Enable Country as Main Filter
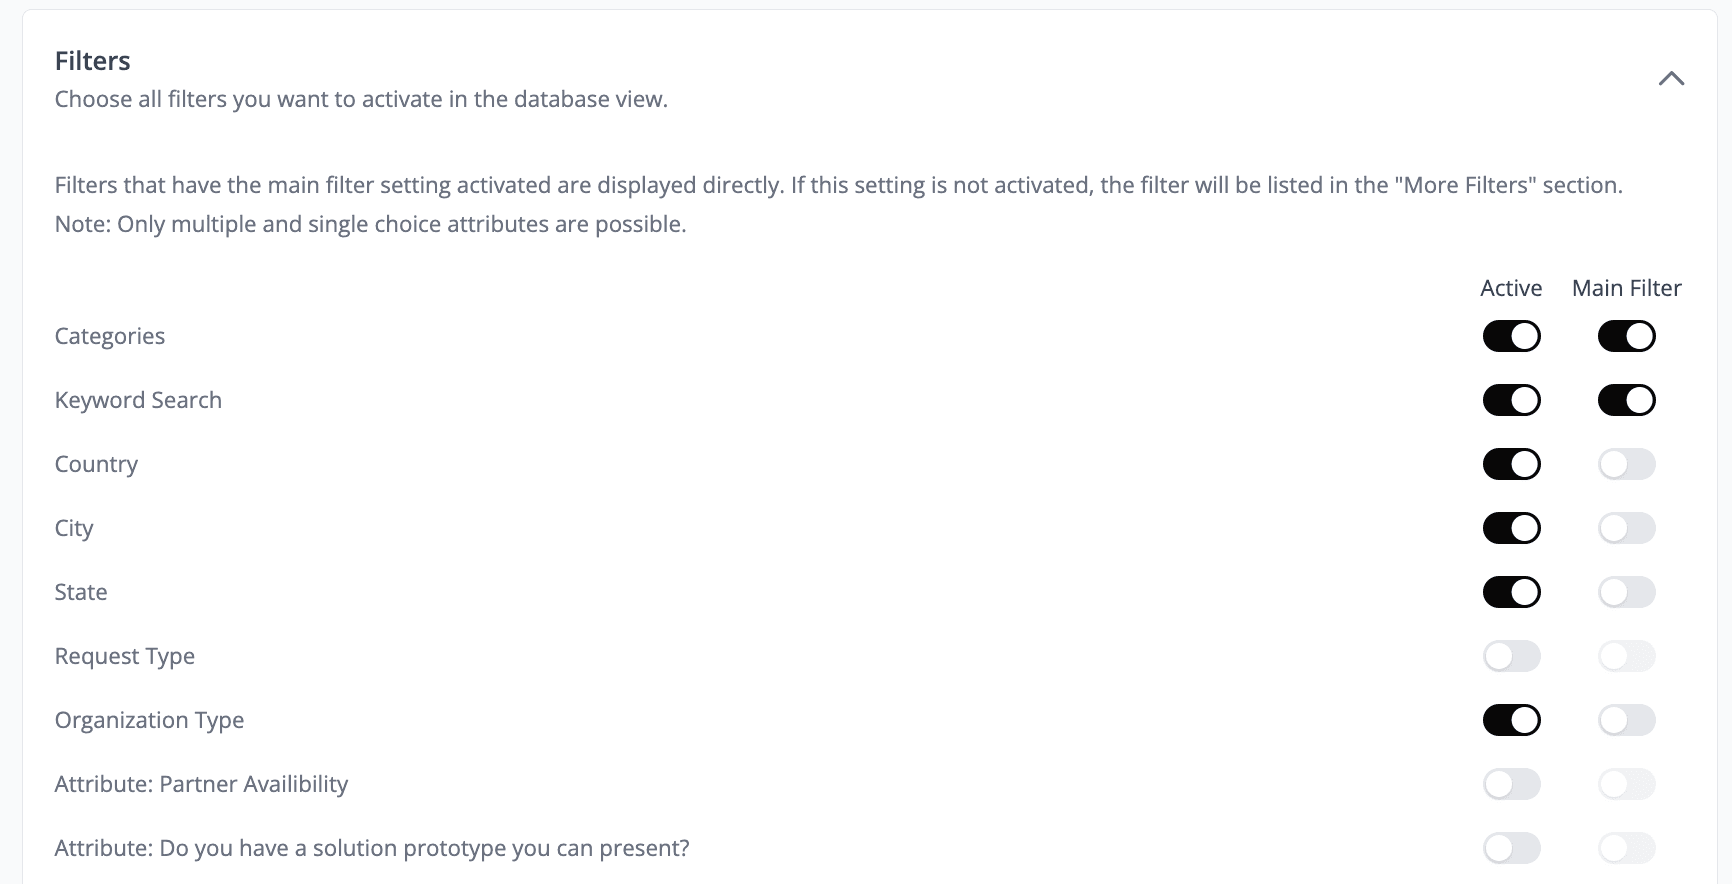Screen dimensions: 1732x884 tap(1626, 464)
